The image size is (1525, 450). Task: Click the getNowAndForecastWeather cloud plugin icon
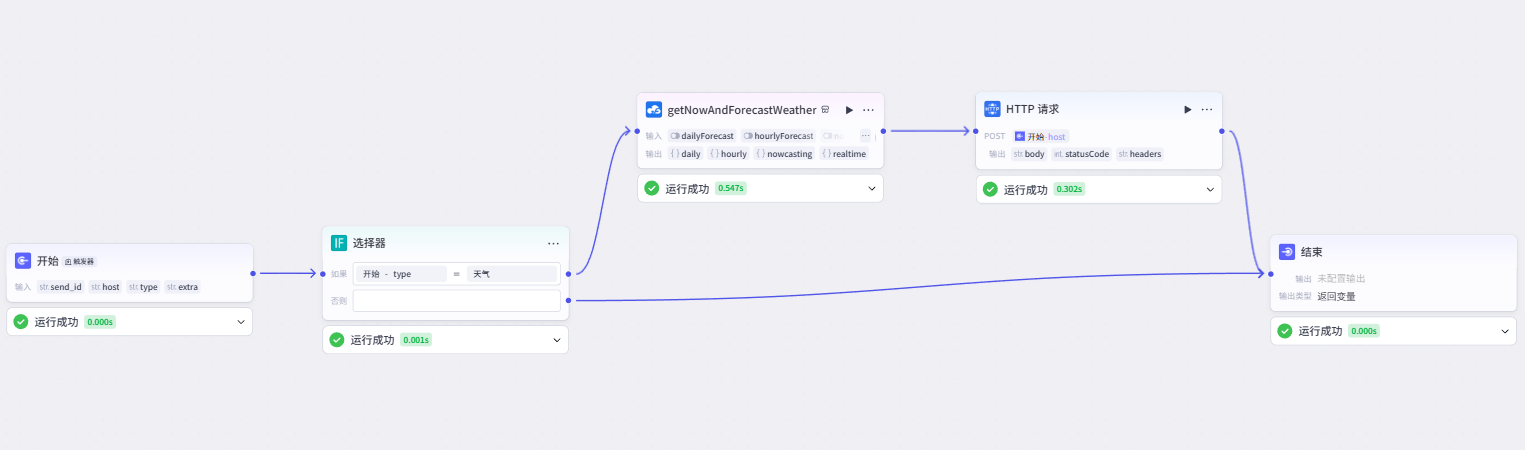[654, 110]
